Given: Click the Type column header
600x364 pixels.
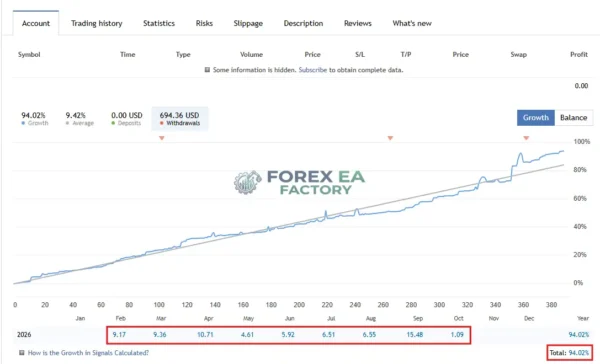Looking at the screenshot, I should pos(183,54).
